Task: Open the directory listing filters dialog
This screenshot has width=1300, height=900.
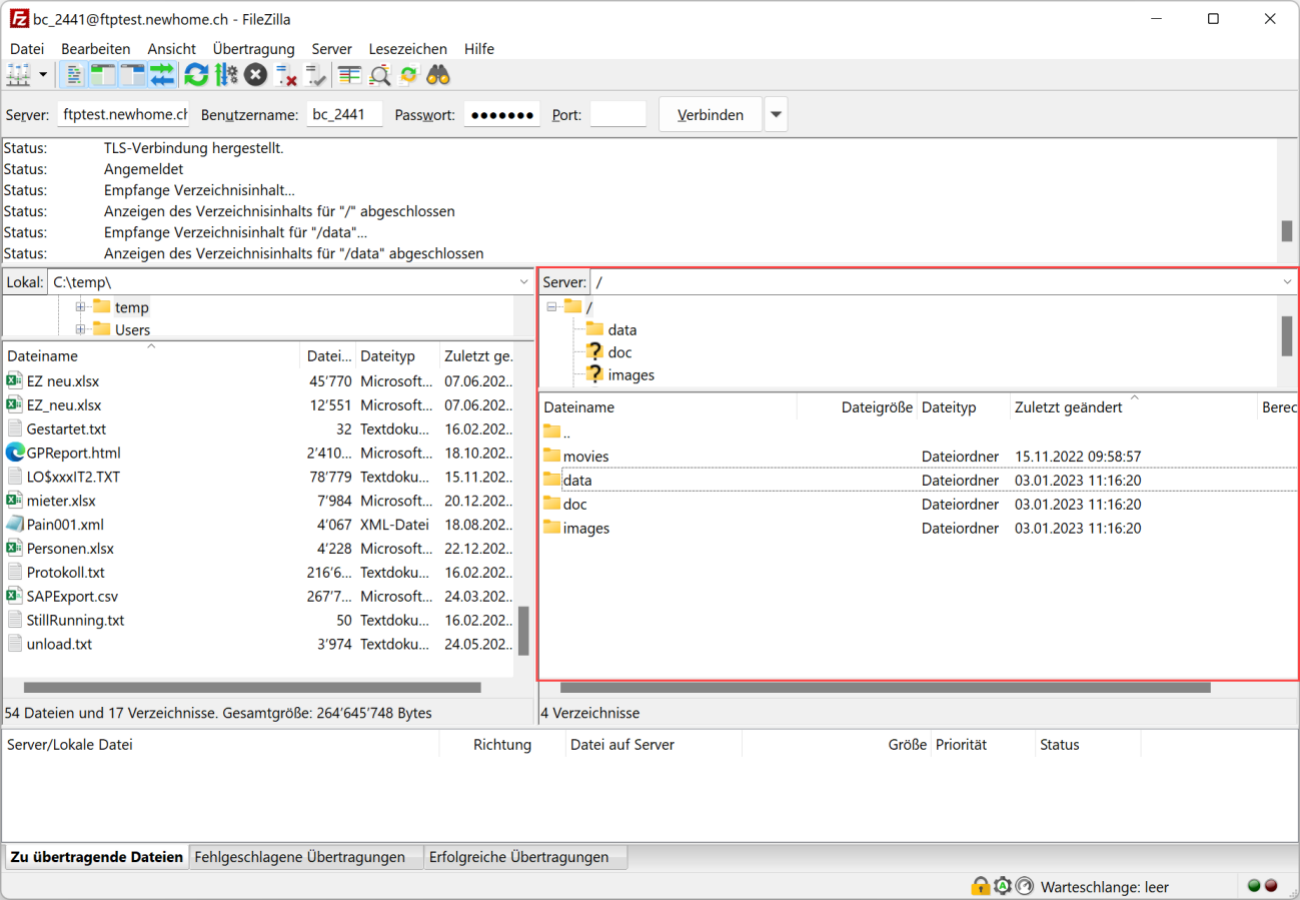Action: (x=349, y=74)
